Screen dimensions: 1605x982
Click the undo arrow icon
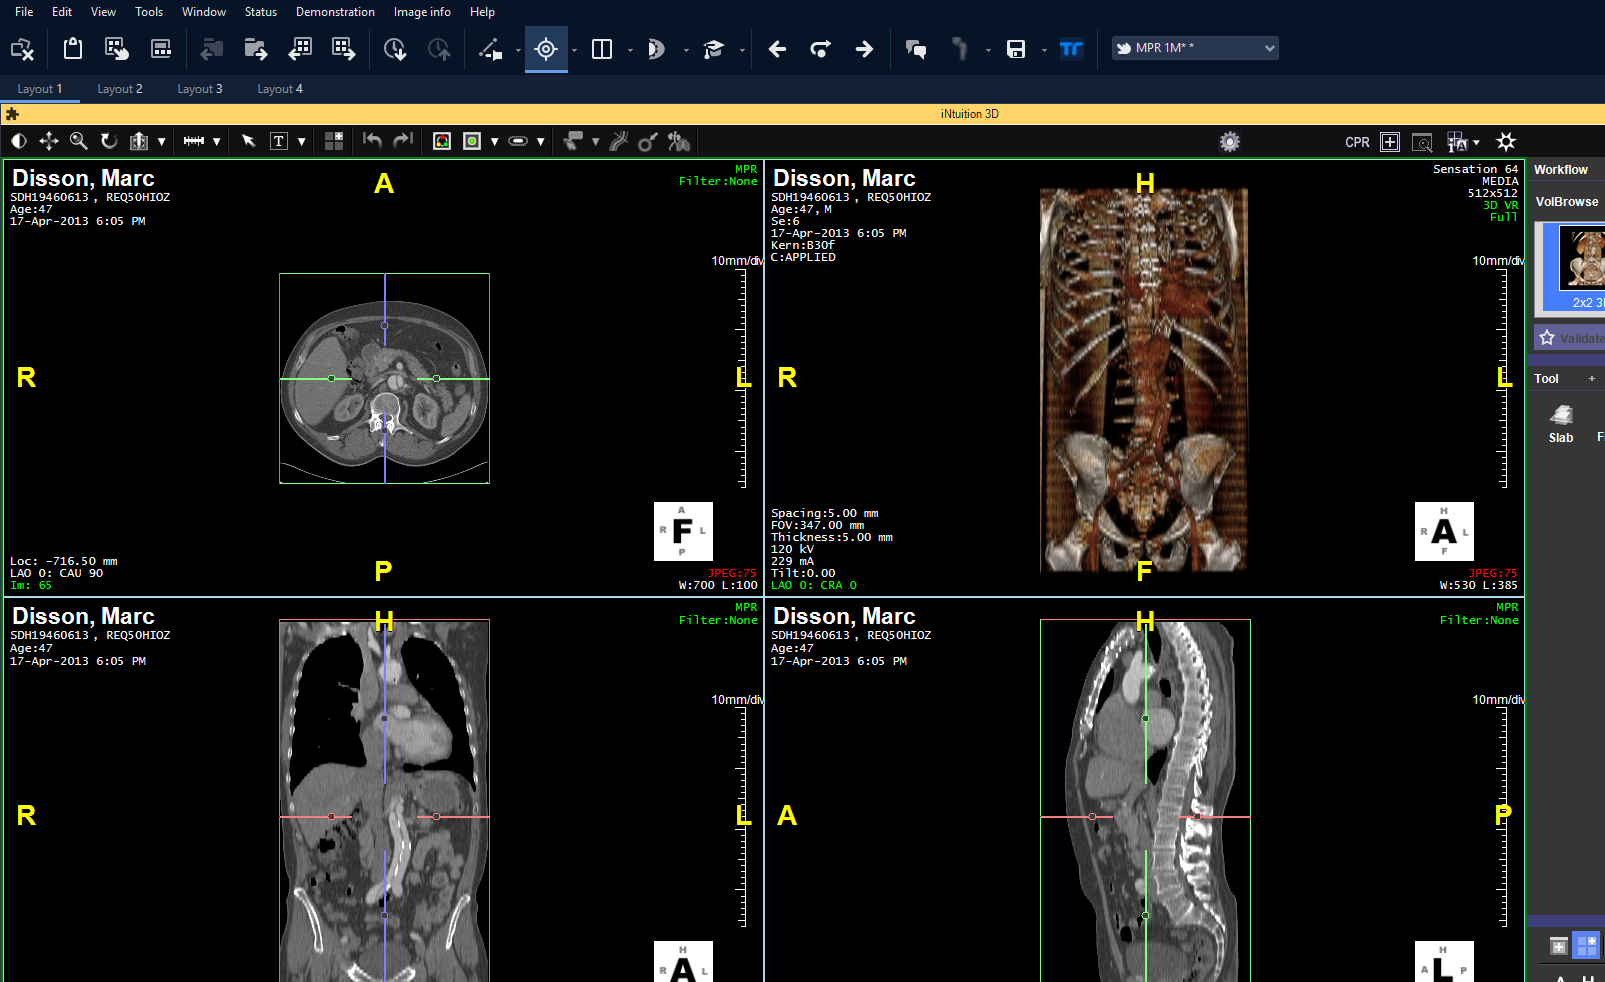point(372,141)
